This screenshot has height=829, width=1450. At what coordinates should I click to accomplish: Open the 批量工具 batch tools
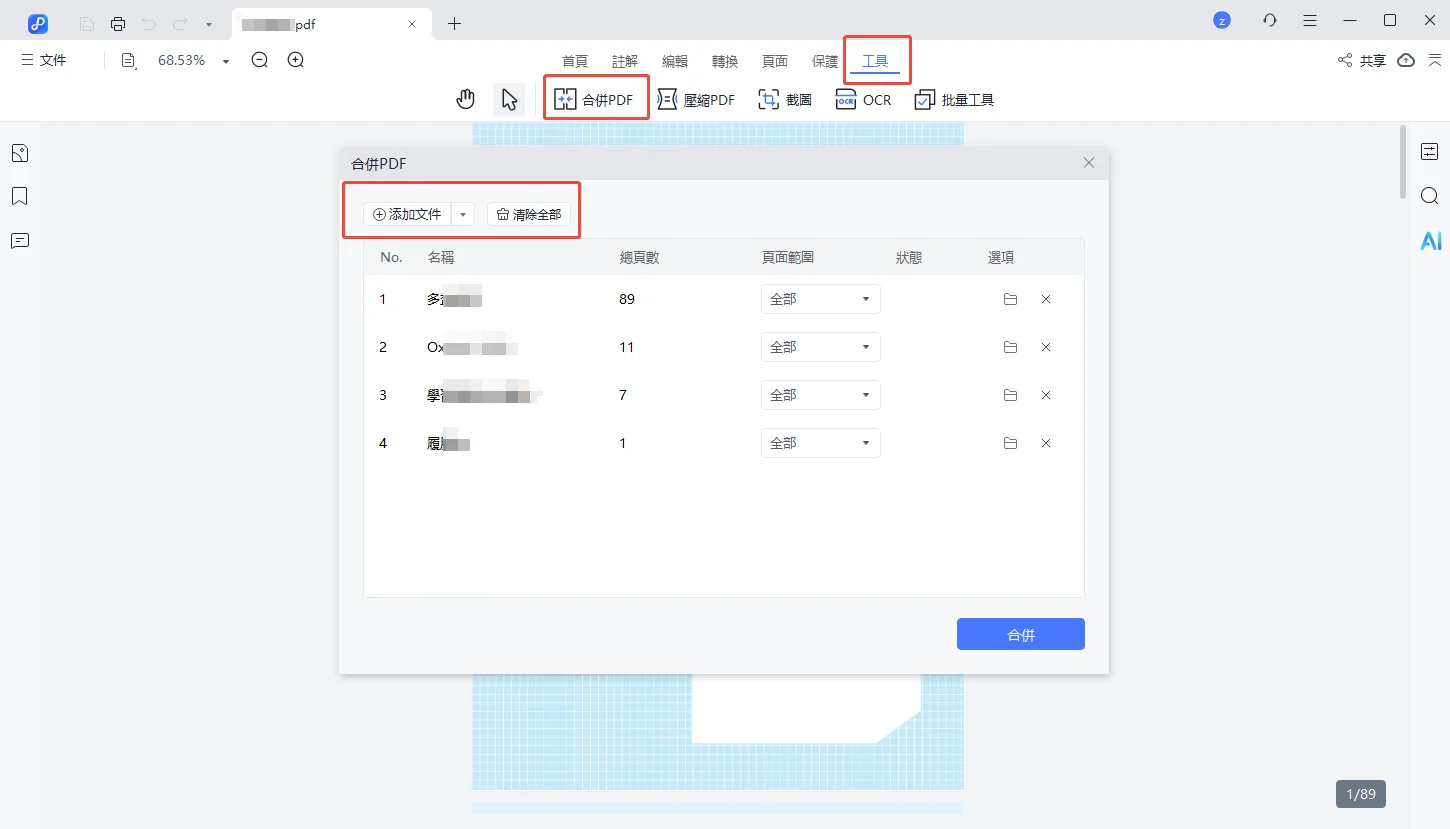pyautogui.click(x=954, y=100)
